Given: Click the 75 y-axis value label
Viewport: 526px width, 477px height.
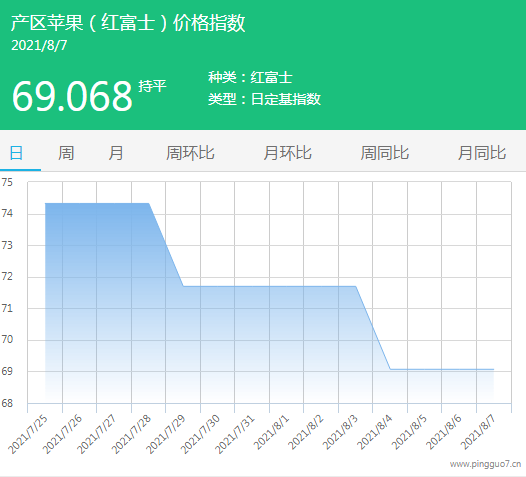Looking at the screenshot, I should [x=7, y=182].
